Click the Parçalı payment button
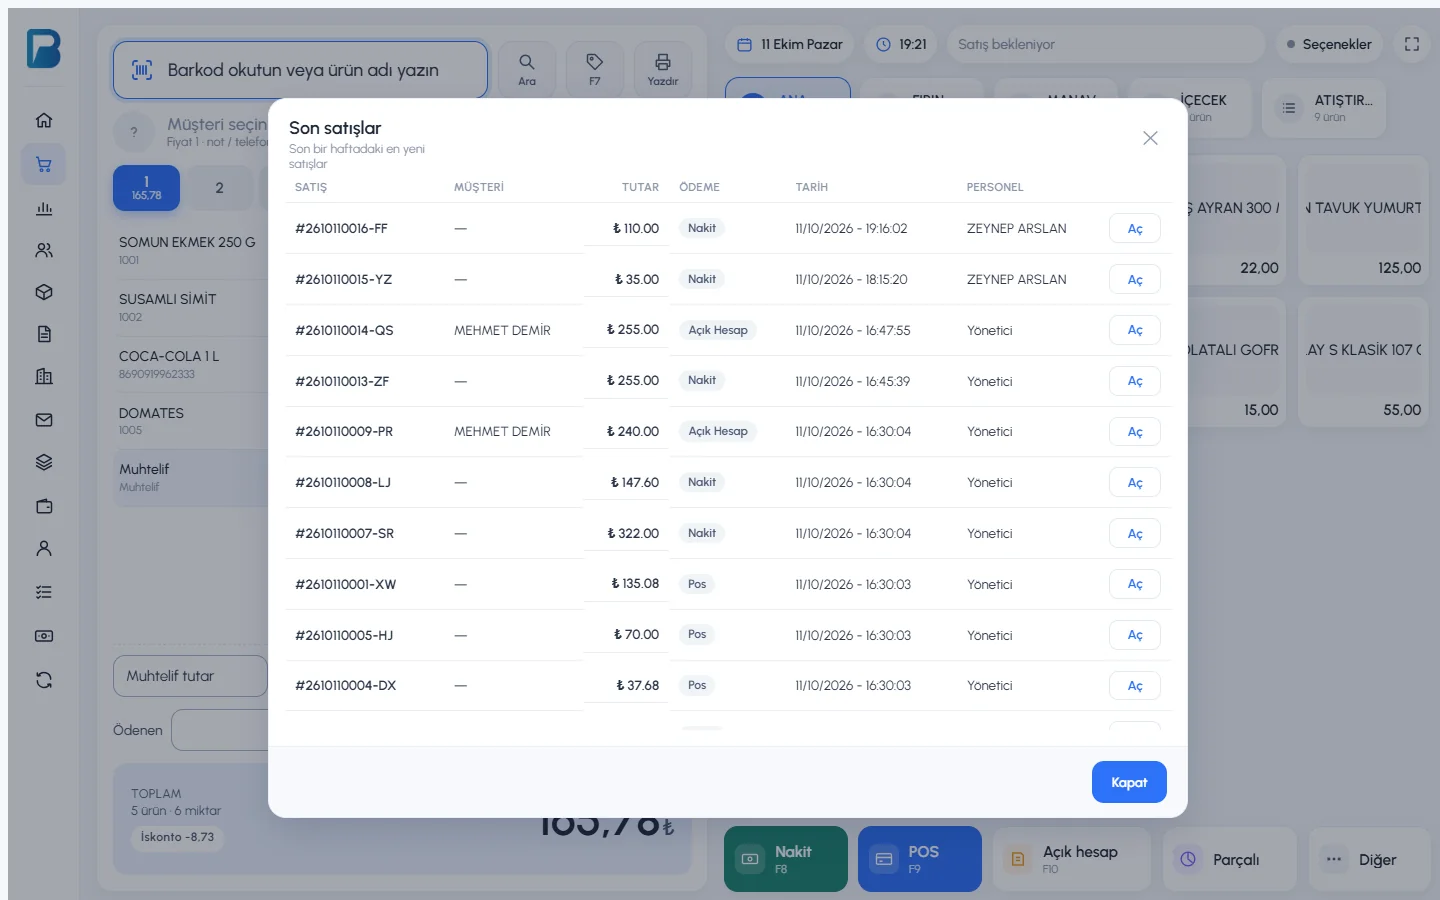The image size is (1440, 900). (1230, 859)
